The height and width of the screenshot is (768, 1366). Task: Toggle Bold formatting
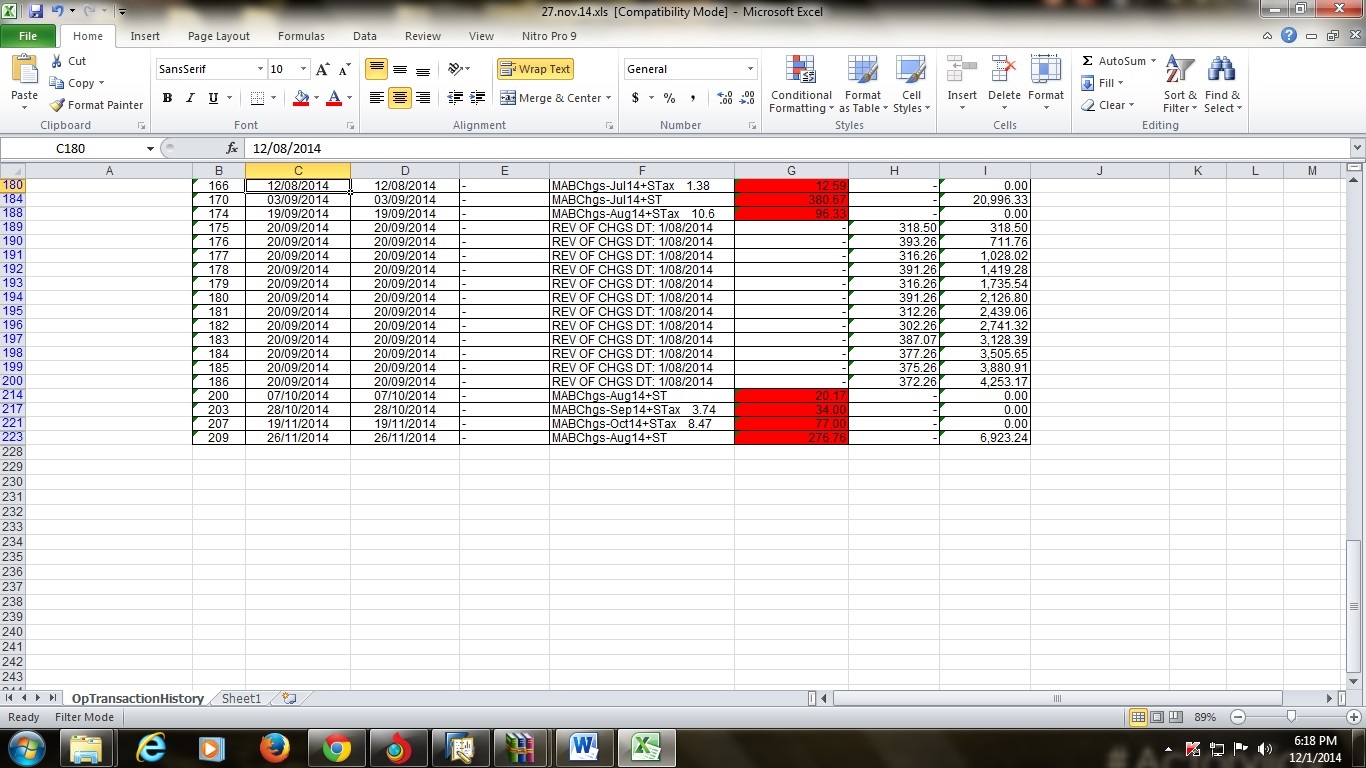[167, 98]
